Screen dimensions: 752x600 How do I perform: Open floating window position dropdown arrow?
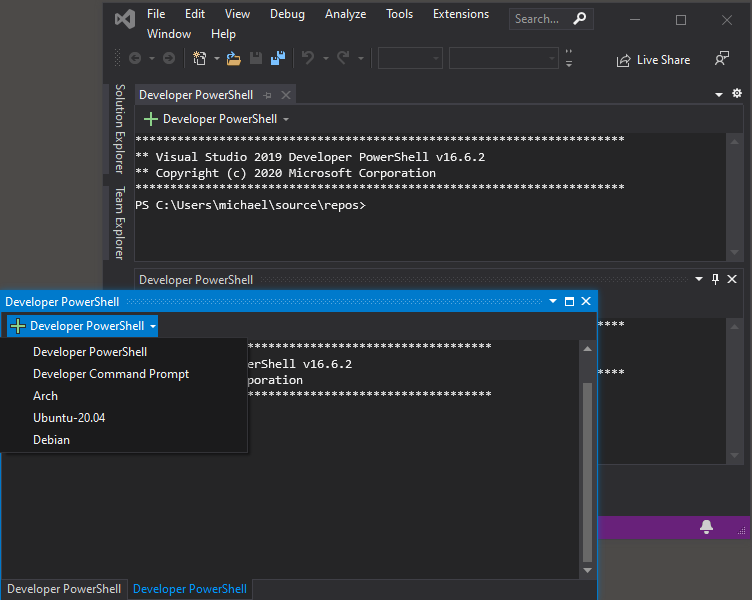click(553, 301)
